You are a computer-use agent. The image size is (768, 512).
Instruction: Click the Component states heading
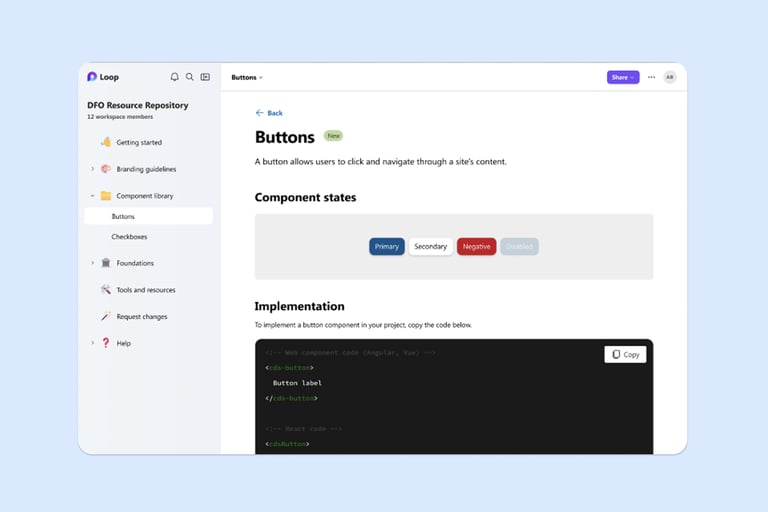coord(305,197)
